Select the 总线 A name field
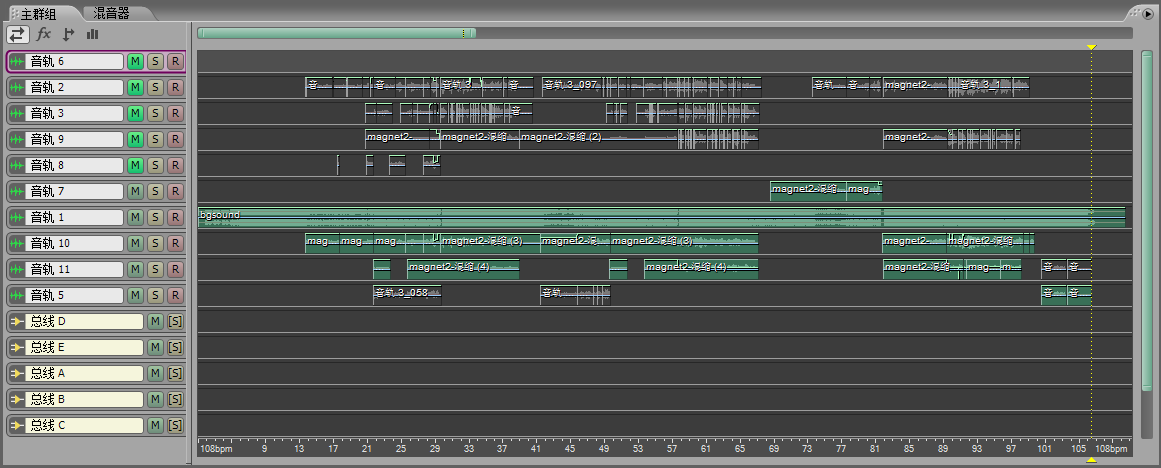Image resolution: width=1161 pixels, height=468 pixels. click(x=84, y=373)
